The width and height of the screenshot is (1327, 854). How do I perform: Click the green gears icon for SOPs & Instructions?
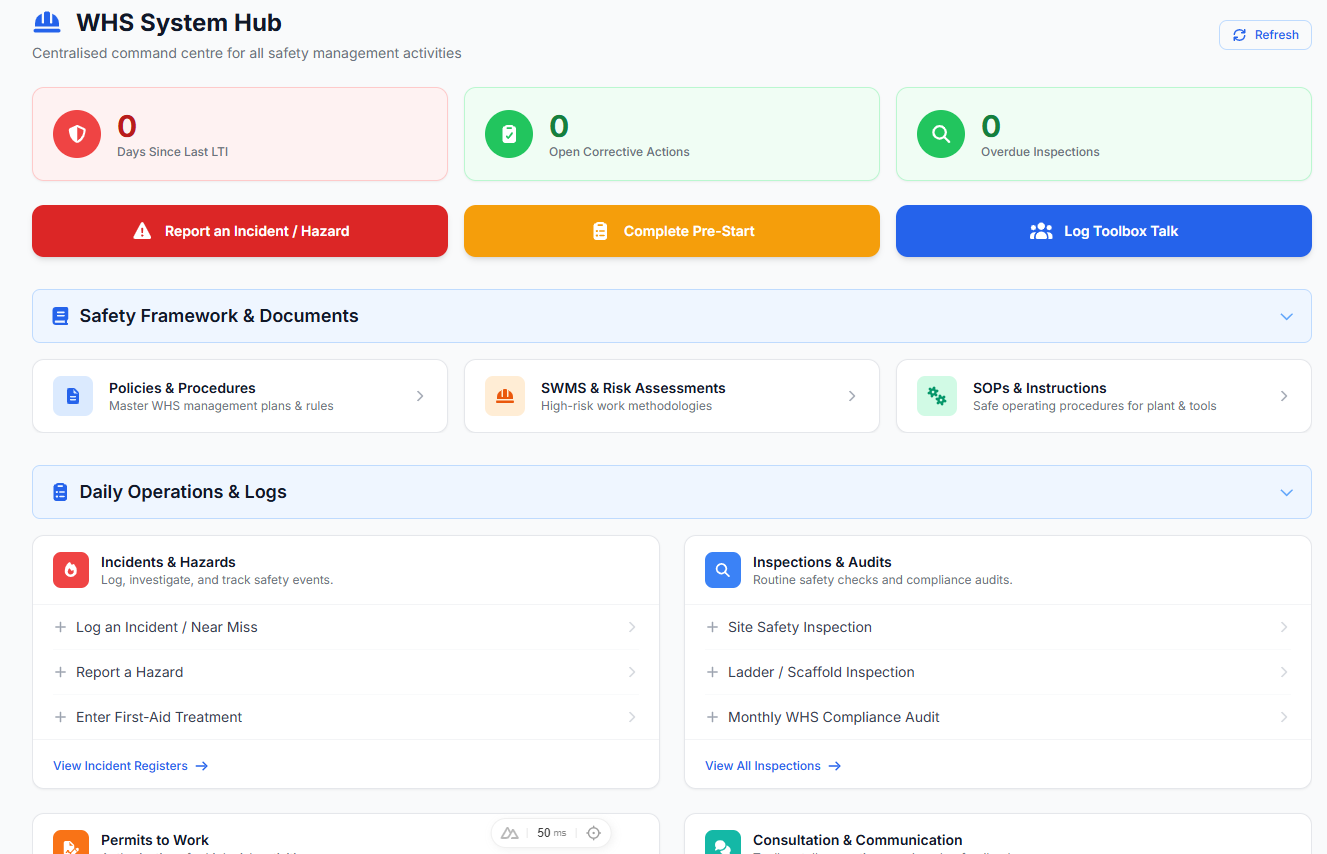[936, 396]
